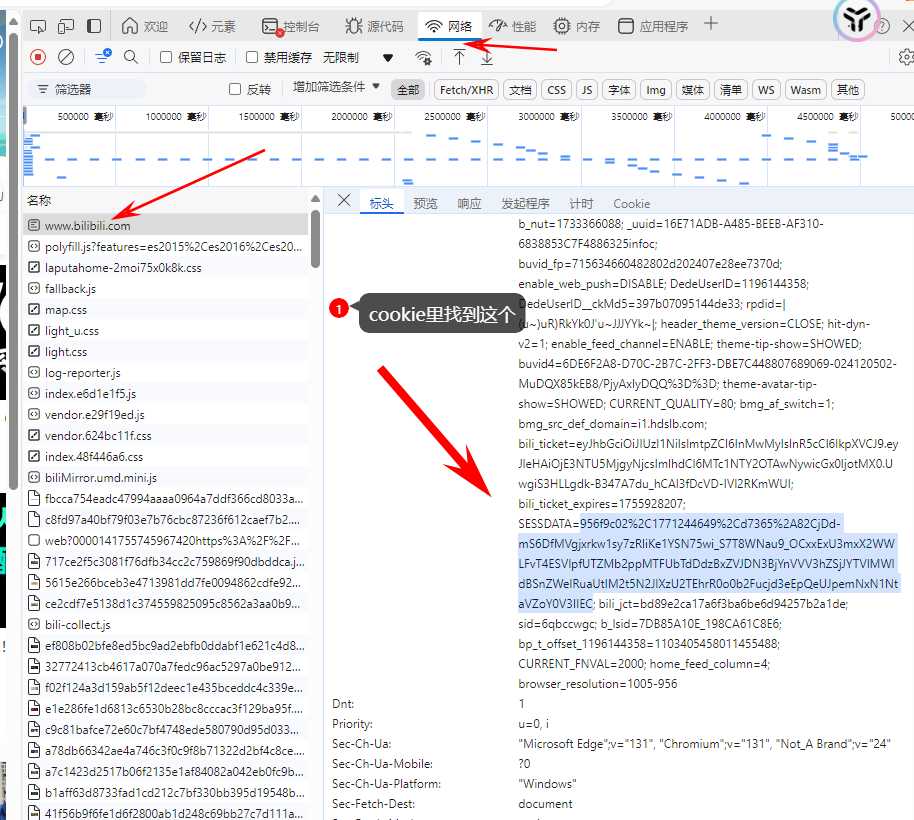Click 2500000 毫秒 timeline marker

click(x=454, y=117)
